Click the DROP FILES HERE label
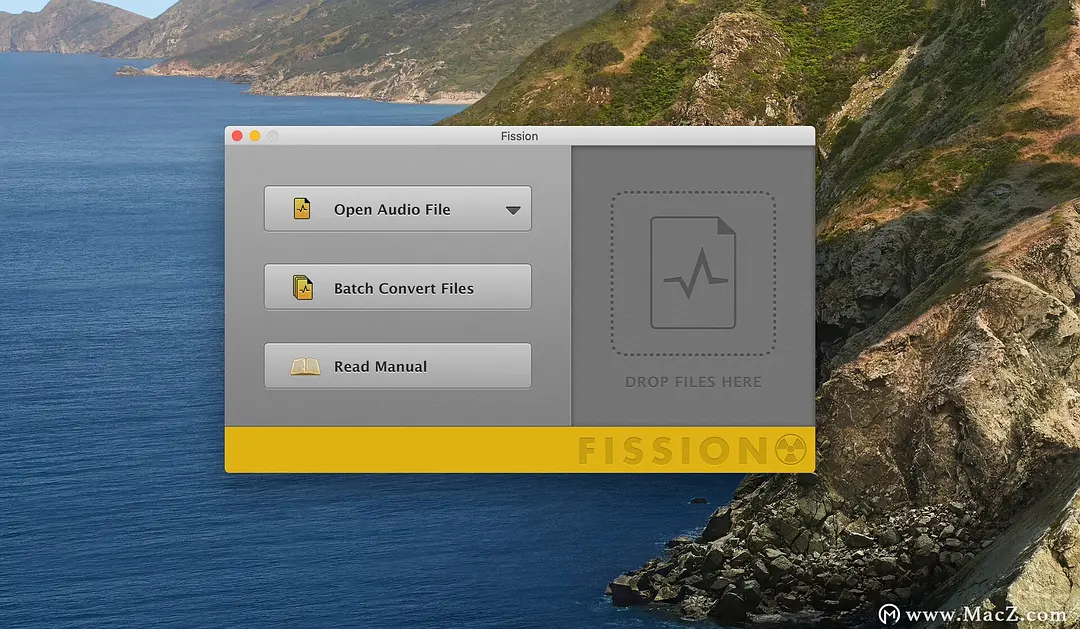Screen dimensions: 1080x629 [x=694, y=382]
